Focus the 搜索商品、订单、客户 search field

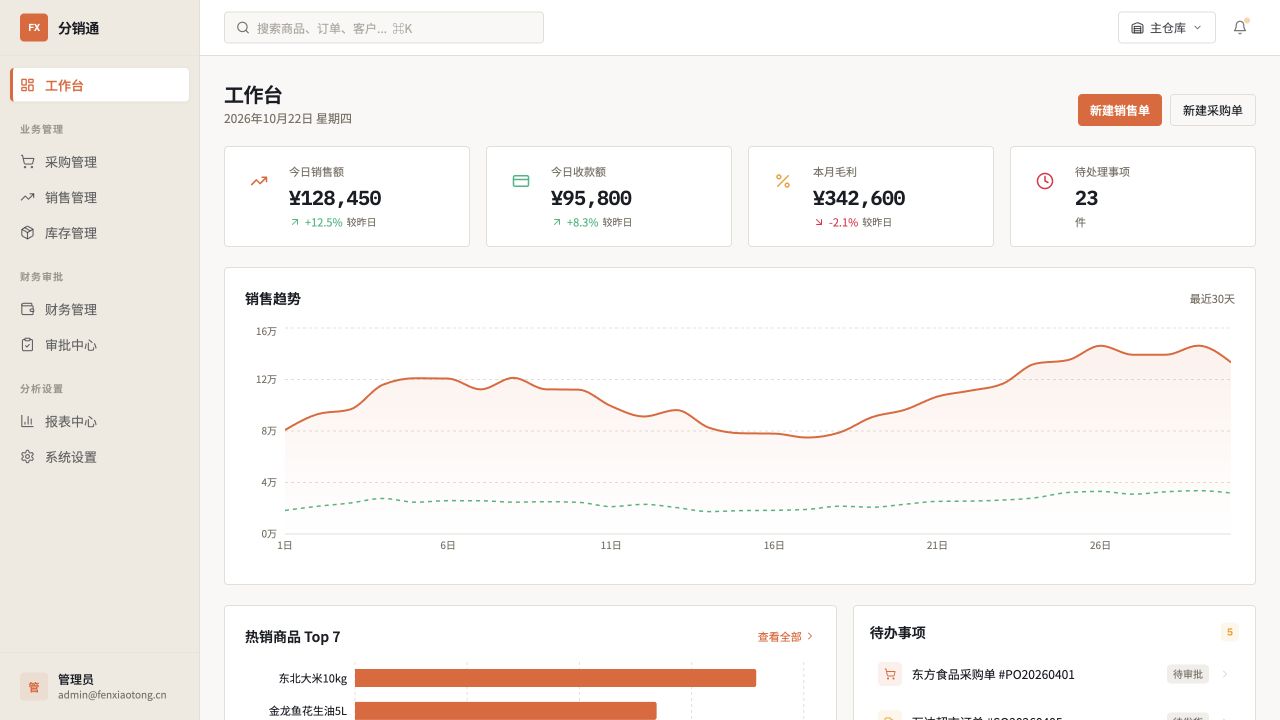point(384,28)
